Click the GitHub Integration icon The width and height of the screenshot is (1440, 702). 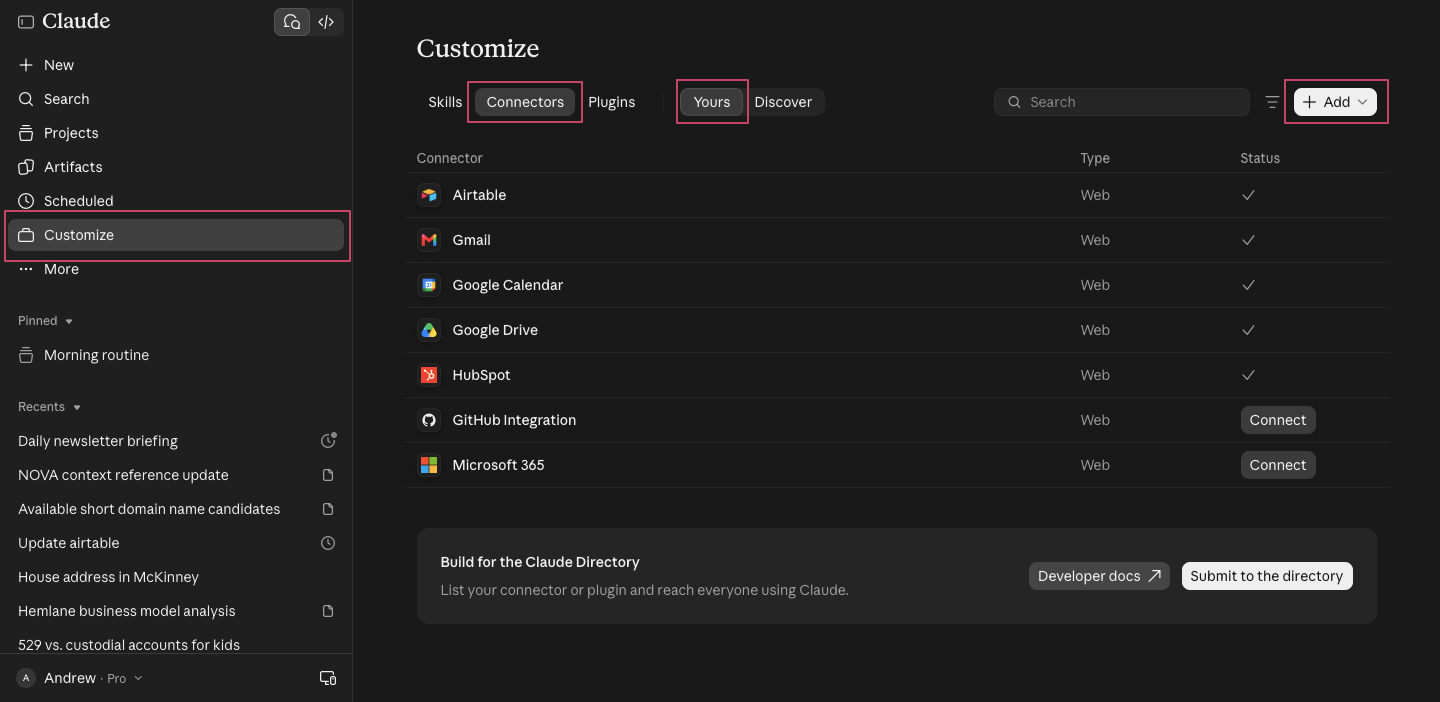[x=429, y=420]
